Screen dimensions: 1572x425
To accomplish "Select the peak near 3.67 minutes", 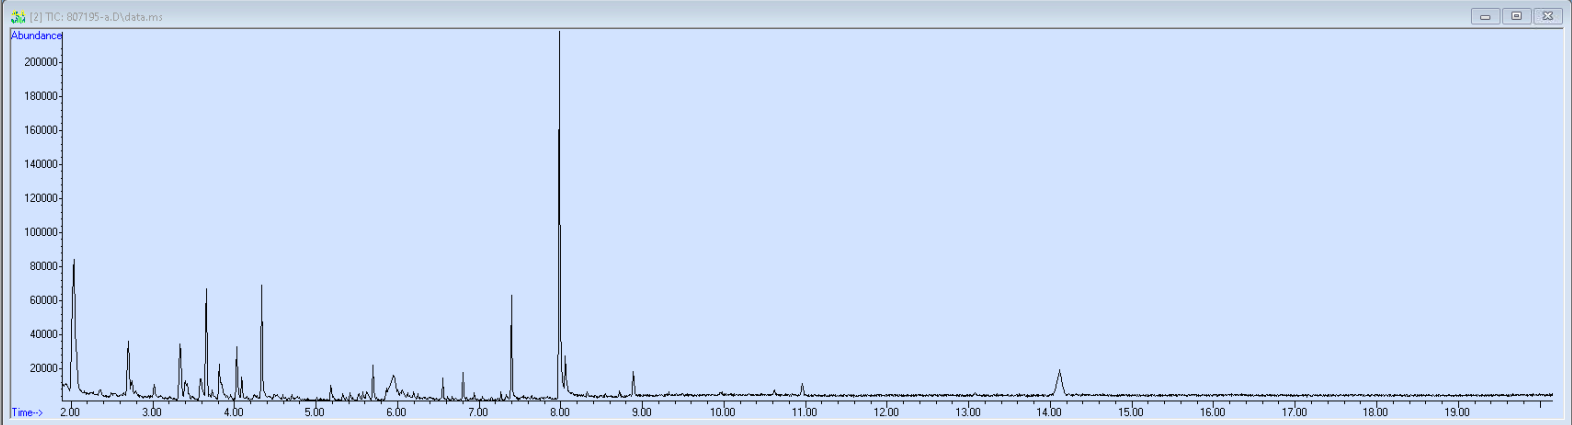I will pyautogui.click(x=206, y=343).
